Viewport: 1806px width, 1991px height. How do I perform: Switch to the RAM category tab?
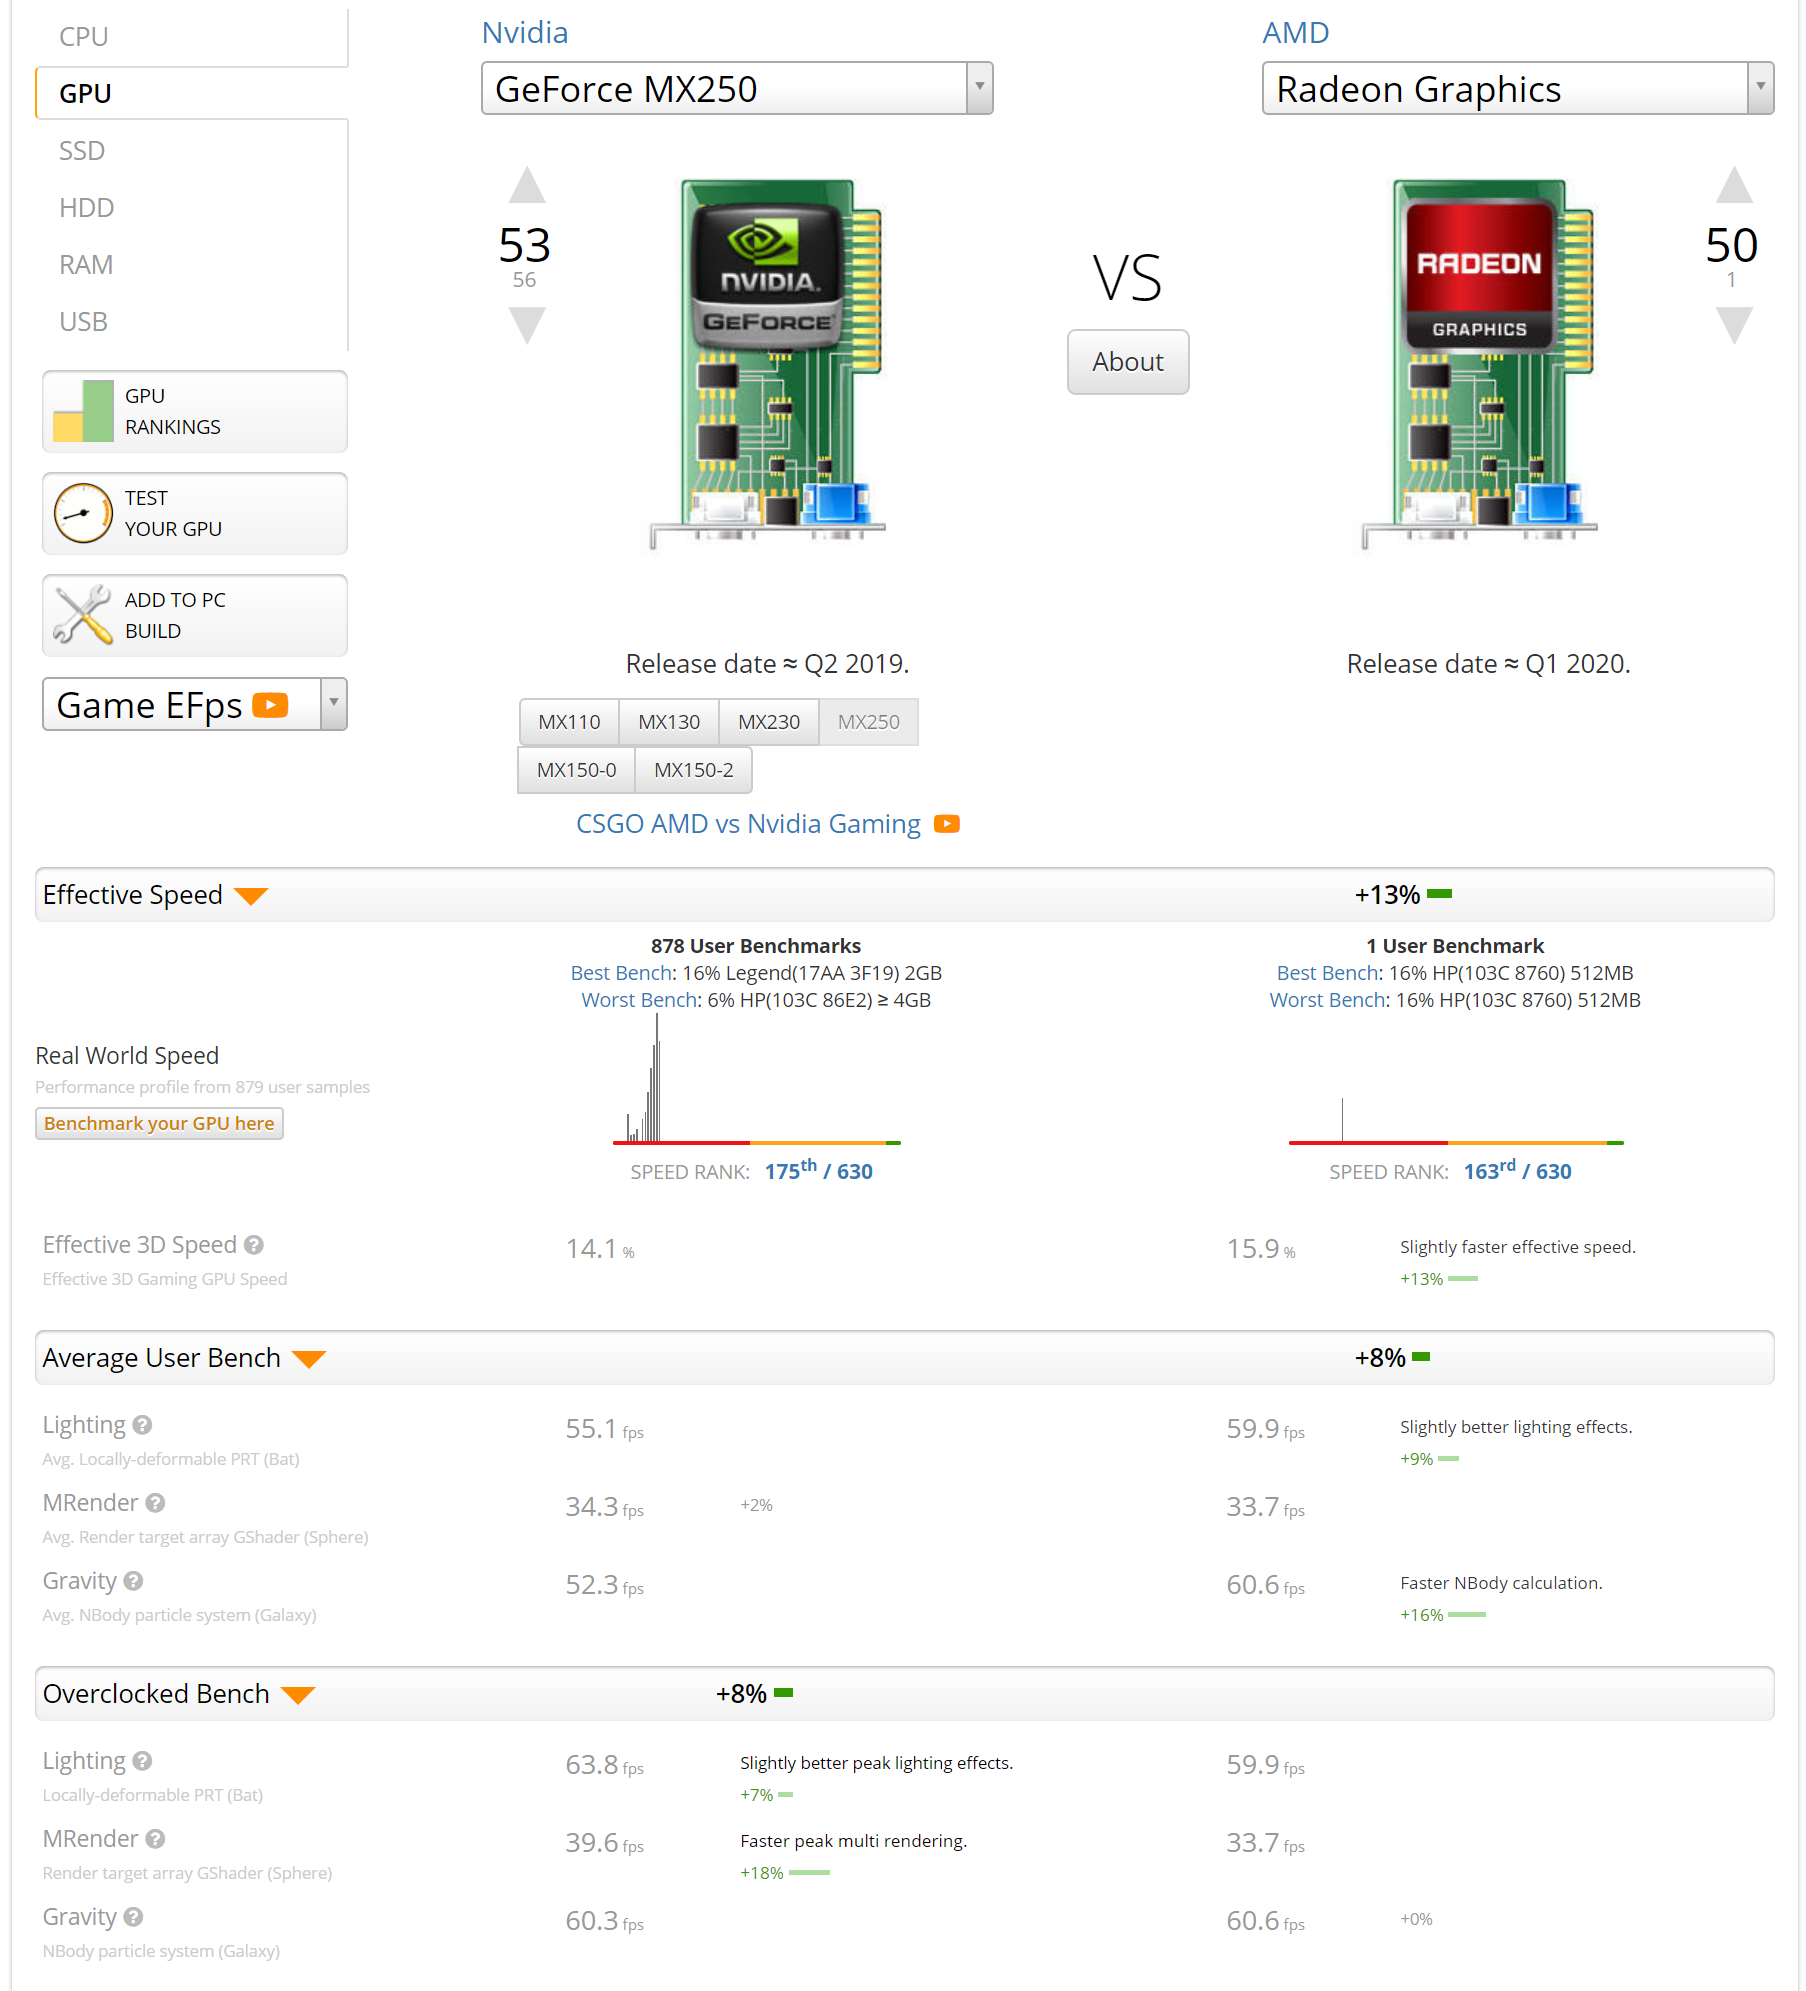pyautogui.click(x=192, y=265)
